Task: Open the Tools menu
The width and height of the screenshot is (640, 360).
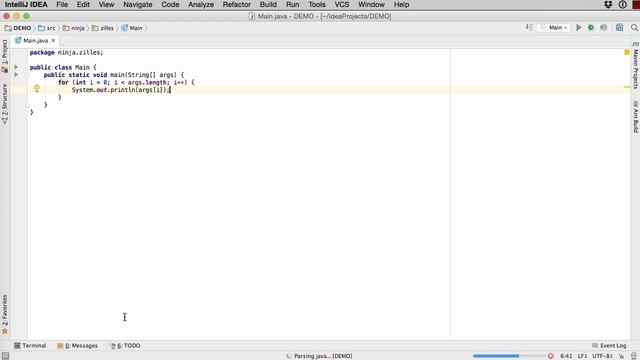Action: pos(317,4)
